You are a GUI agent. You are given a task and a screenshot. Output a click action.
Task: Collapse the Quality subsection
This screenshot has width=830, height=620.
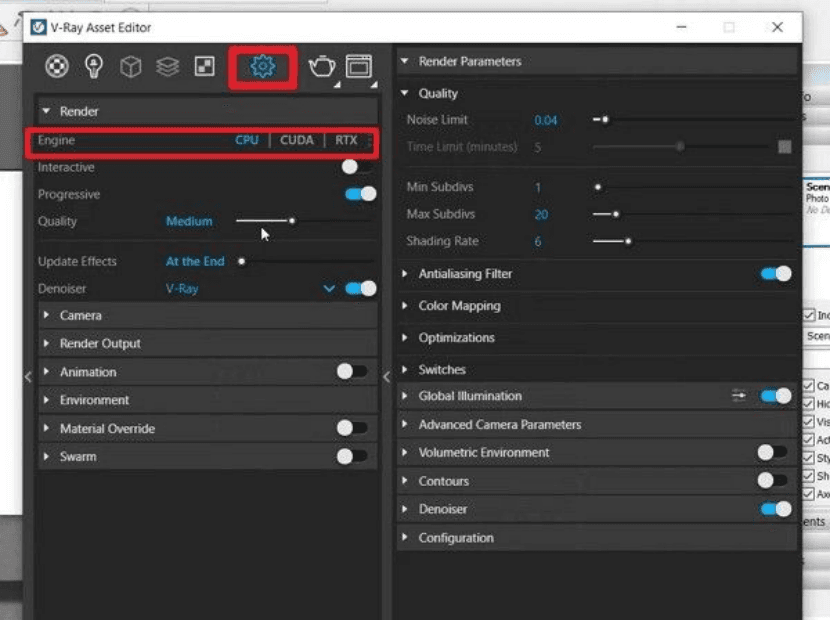[x=405, y=93]
